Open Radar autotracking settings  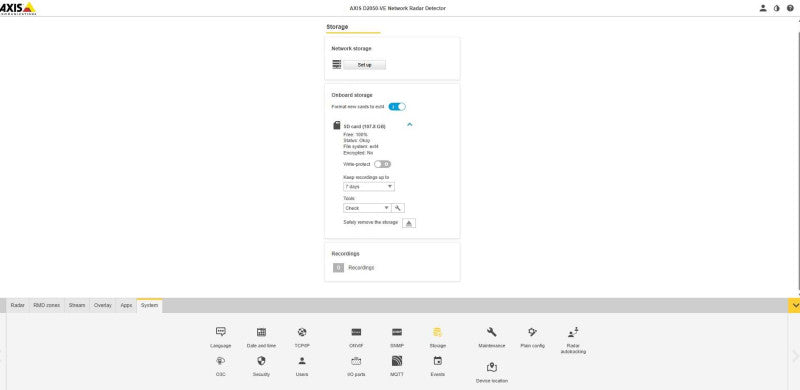(x=573, y=332)
